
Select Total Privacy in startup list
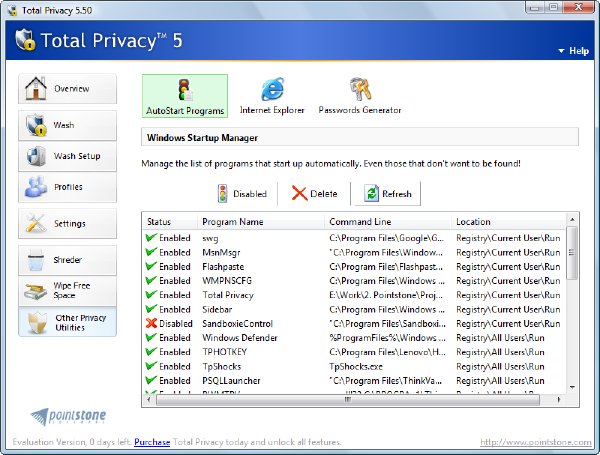point(228,295)
